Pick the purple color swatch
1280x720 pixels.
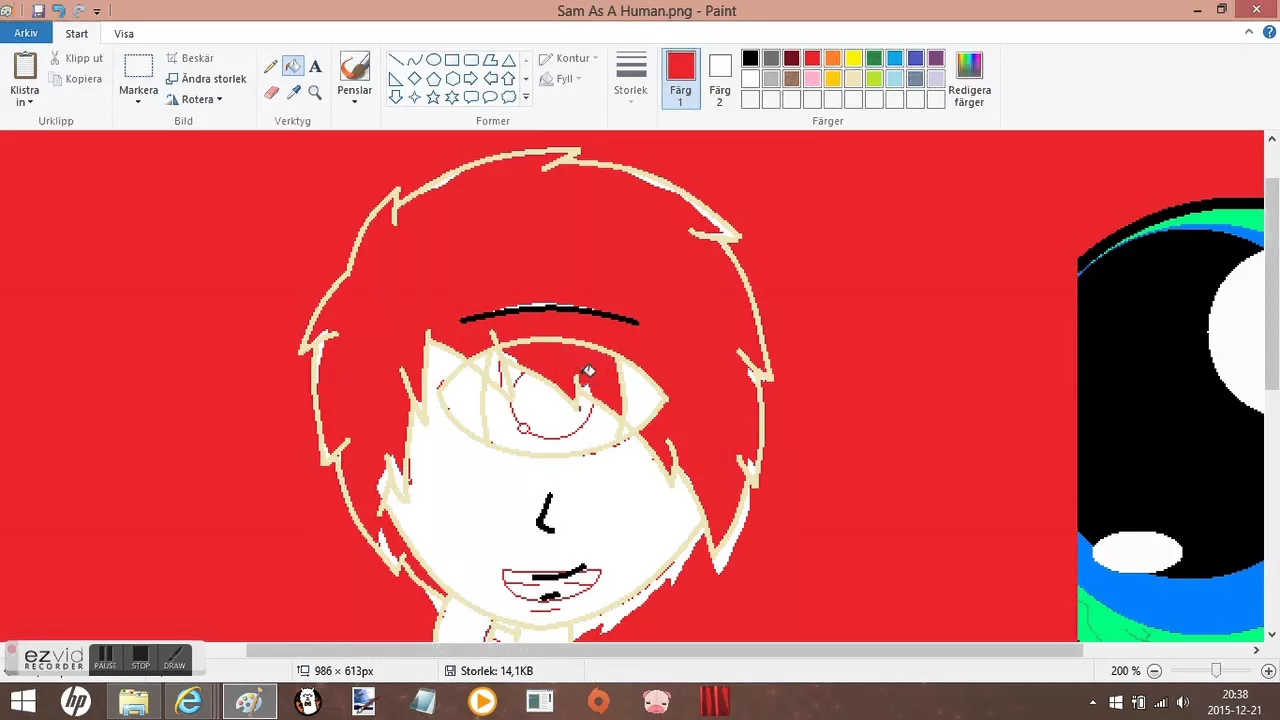[936, 58]
